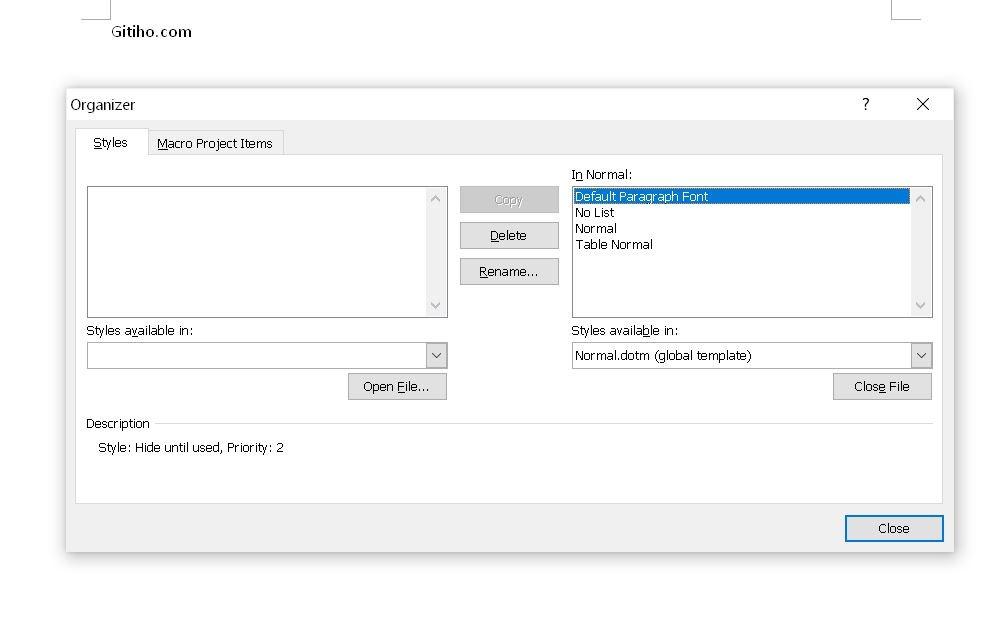Select the No List style
The width and height of the screenshot is (1006, 623).
(595, 212)
